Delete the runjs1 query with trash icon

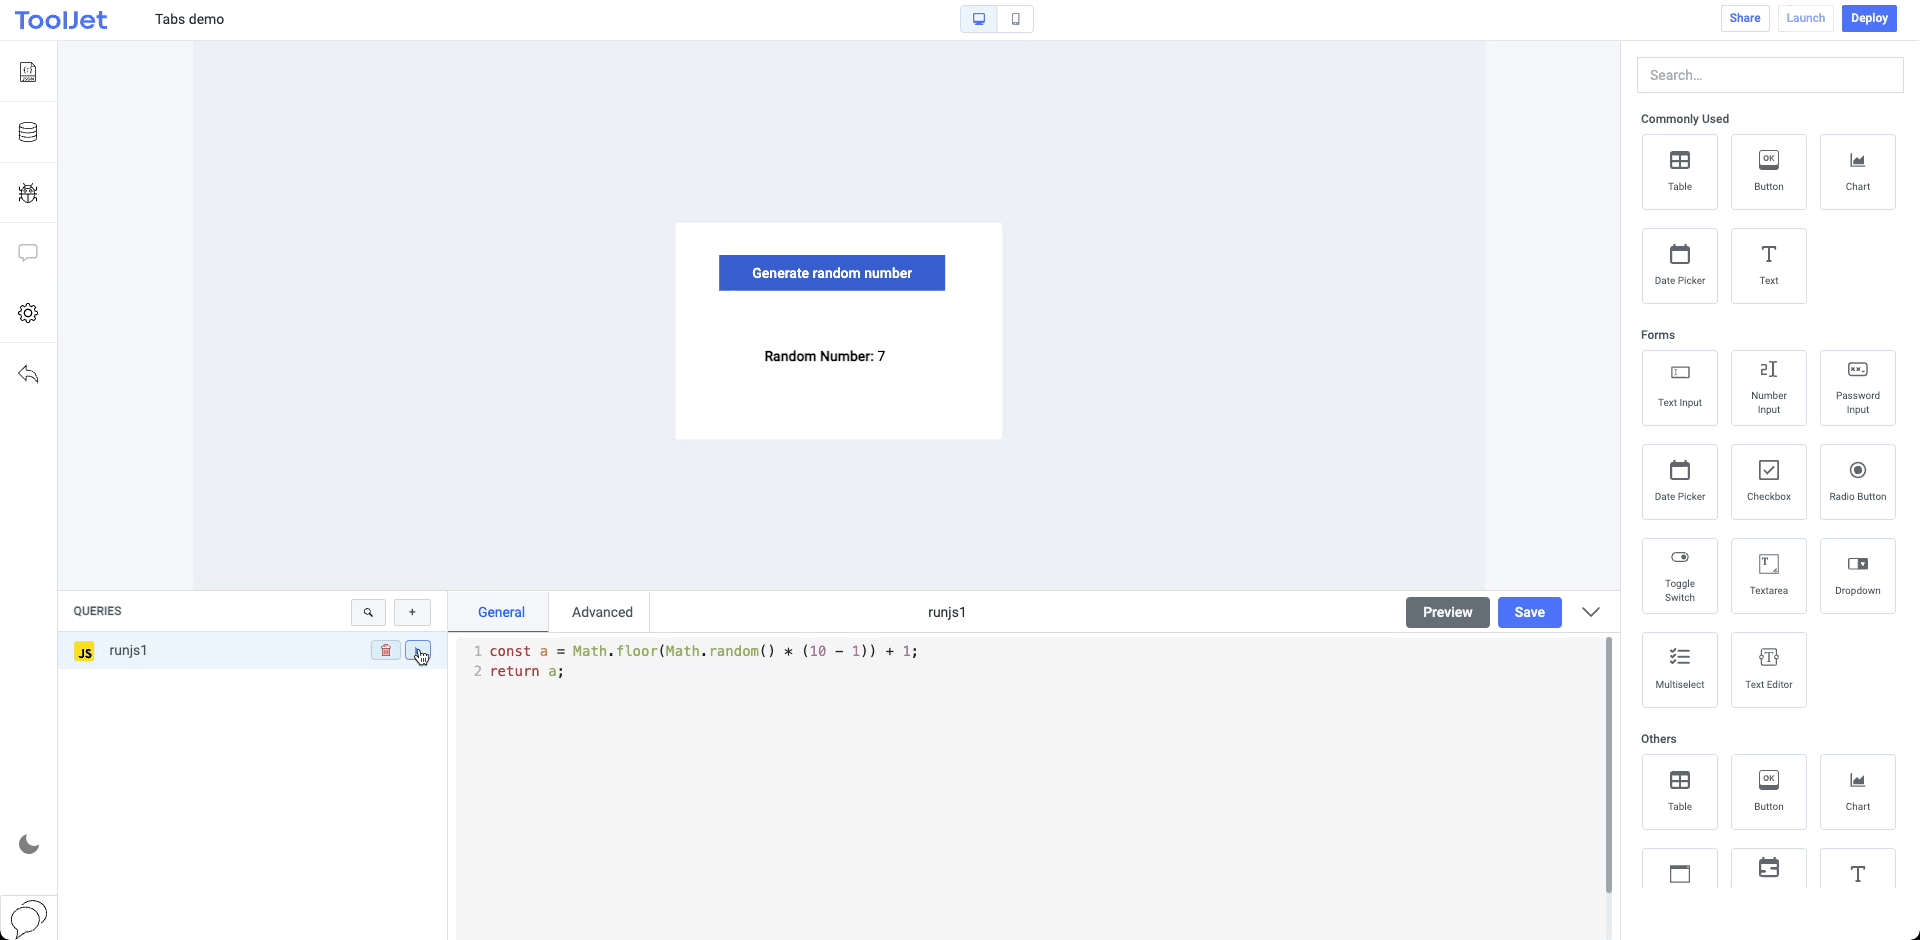coord(385,651)
